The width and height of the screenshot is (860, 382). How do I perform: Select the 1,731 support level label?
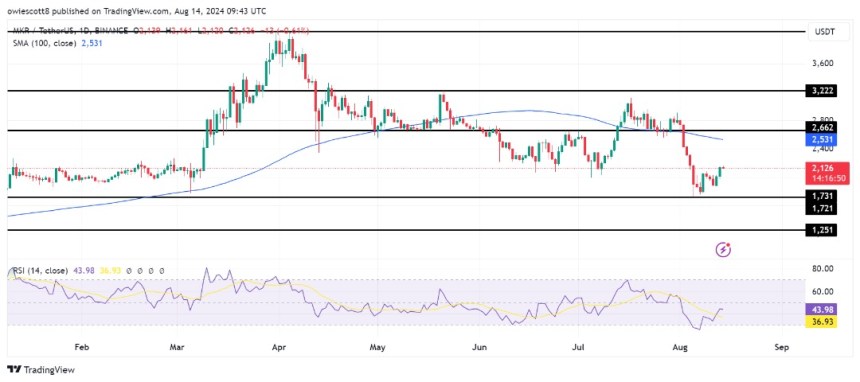[821, 196]
